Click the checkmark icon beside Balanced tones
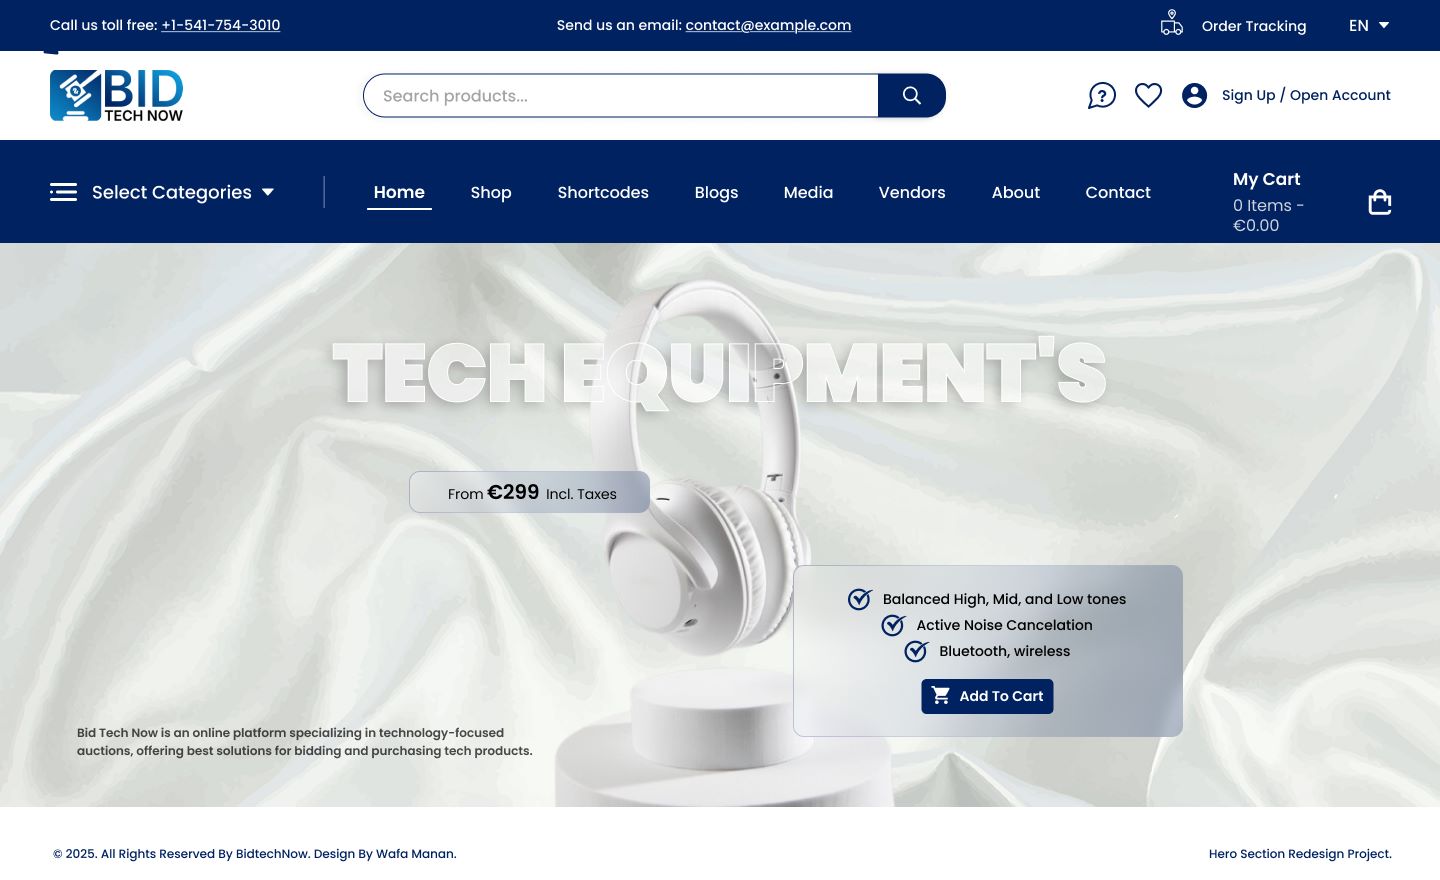Viewport: 1440px width, 880px height. tap(860, 598)
